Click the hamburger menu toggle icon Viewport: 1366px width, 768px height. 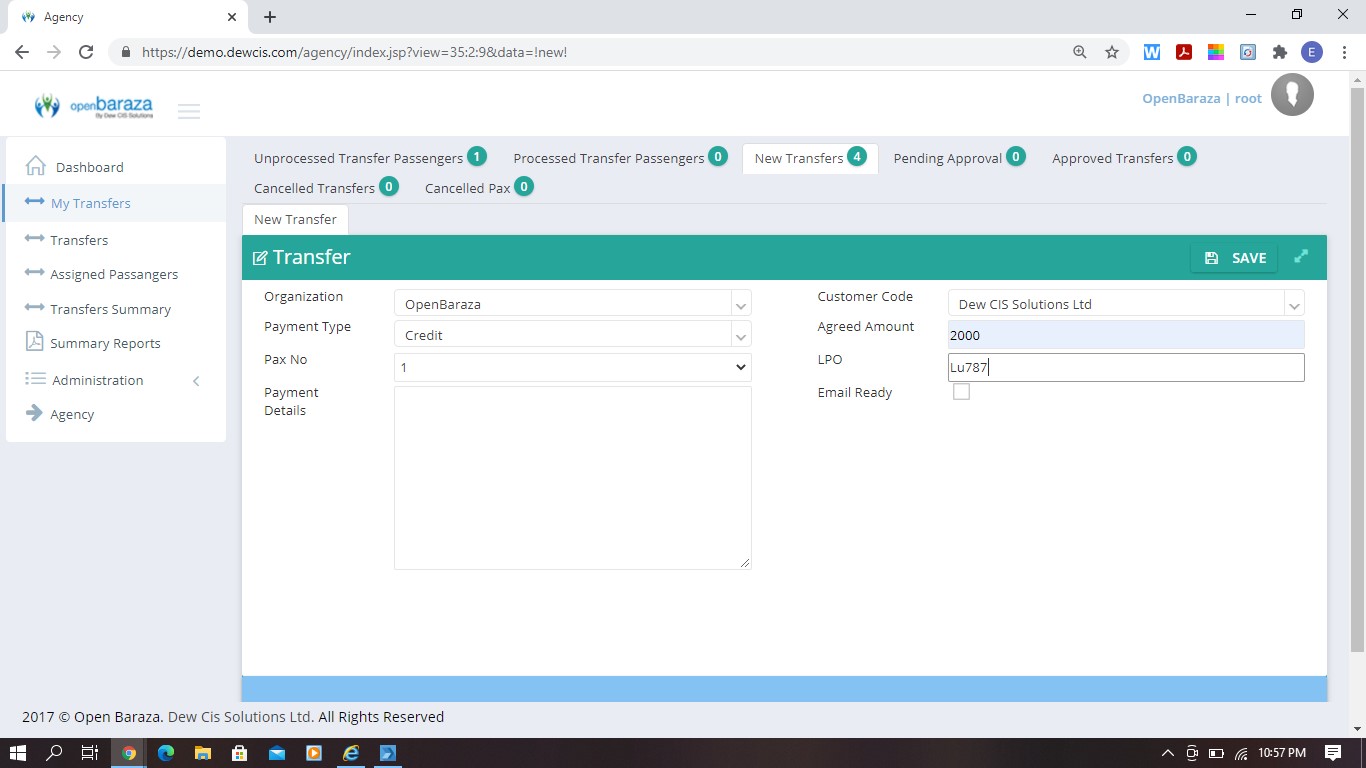189,111
